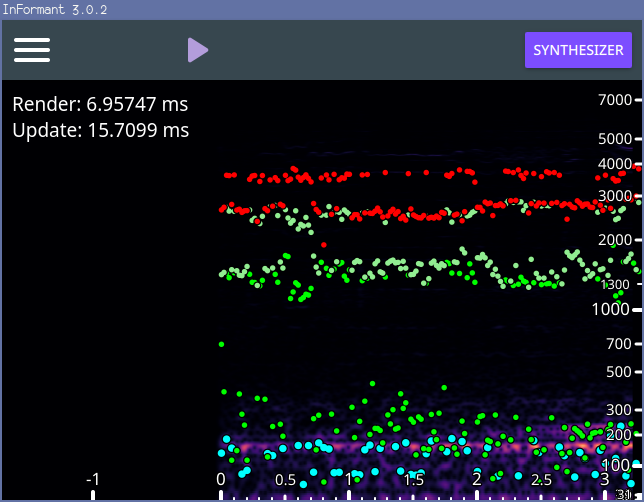
Task: Click the 2000 Hz frequency axis label
Action: 614,240
